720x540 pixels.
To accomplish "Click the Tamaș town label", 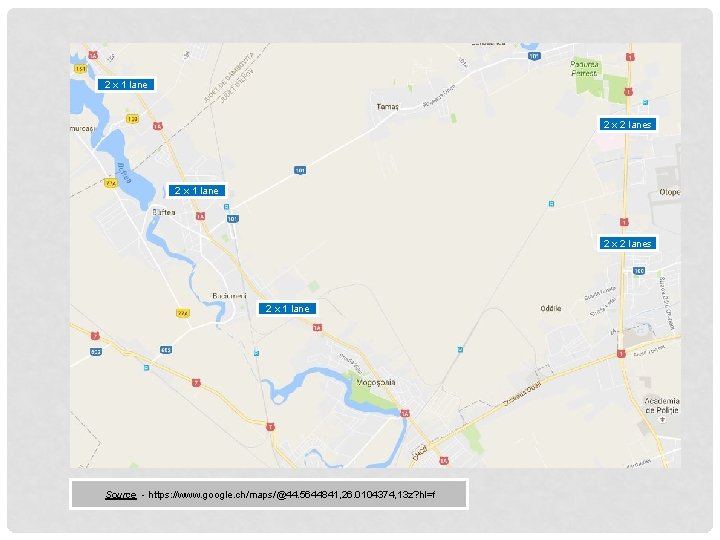I will pos(388,107).
